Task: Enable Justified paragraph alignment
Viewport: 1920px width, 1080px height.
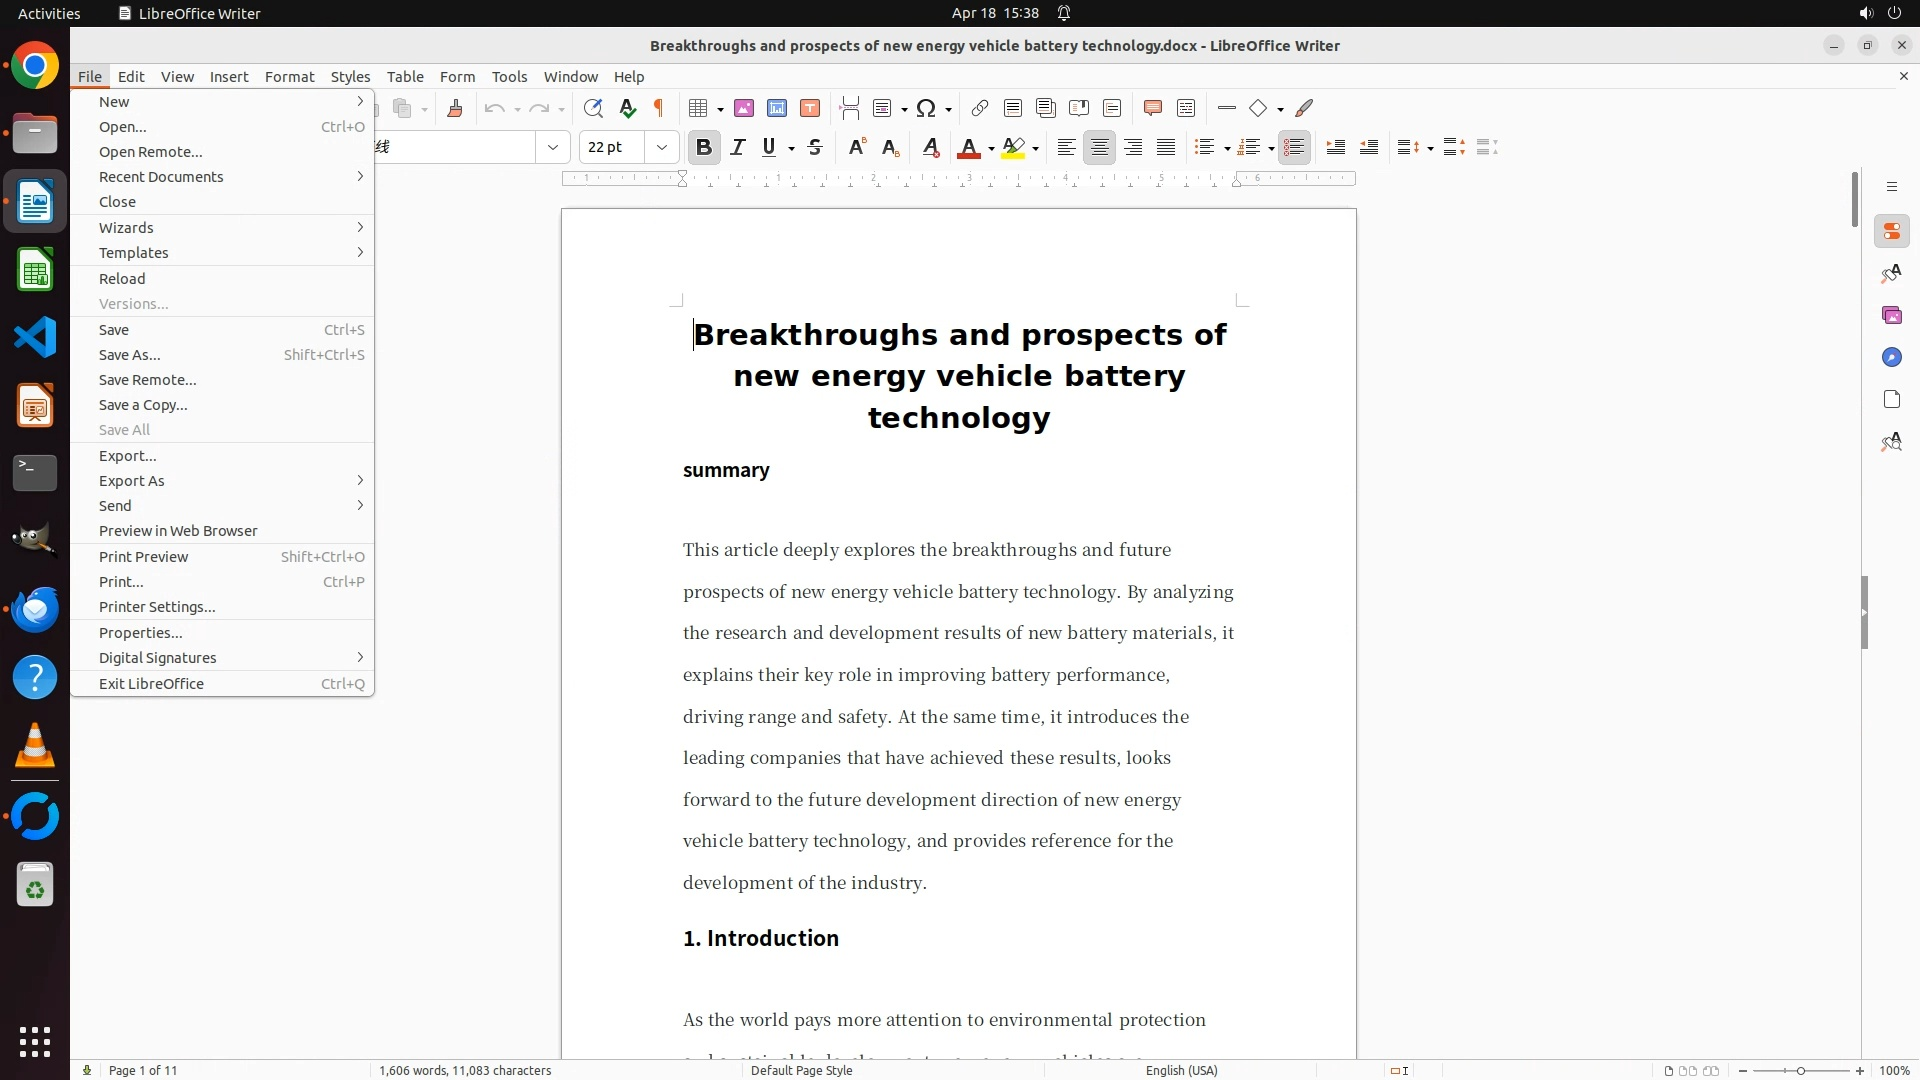Action: [x=1166, y=147]
